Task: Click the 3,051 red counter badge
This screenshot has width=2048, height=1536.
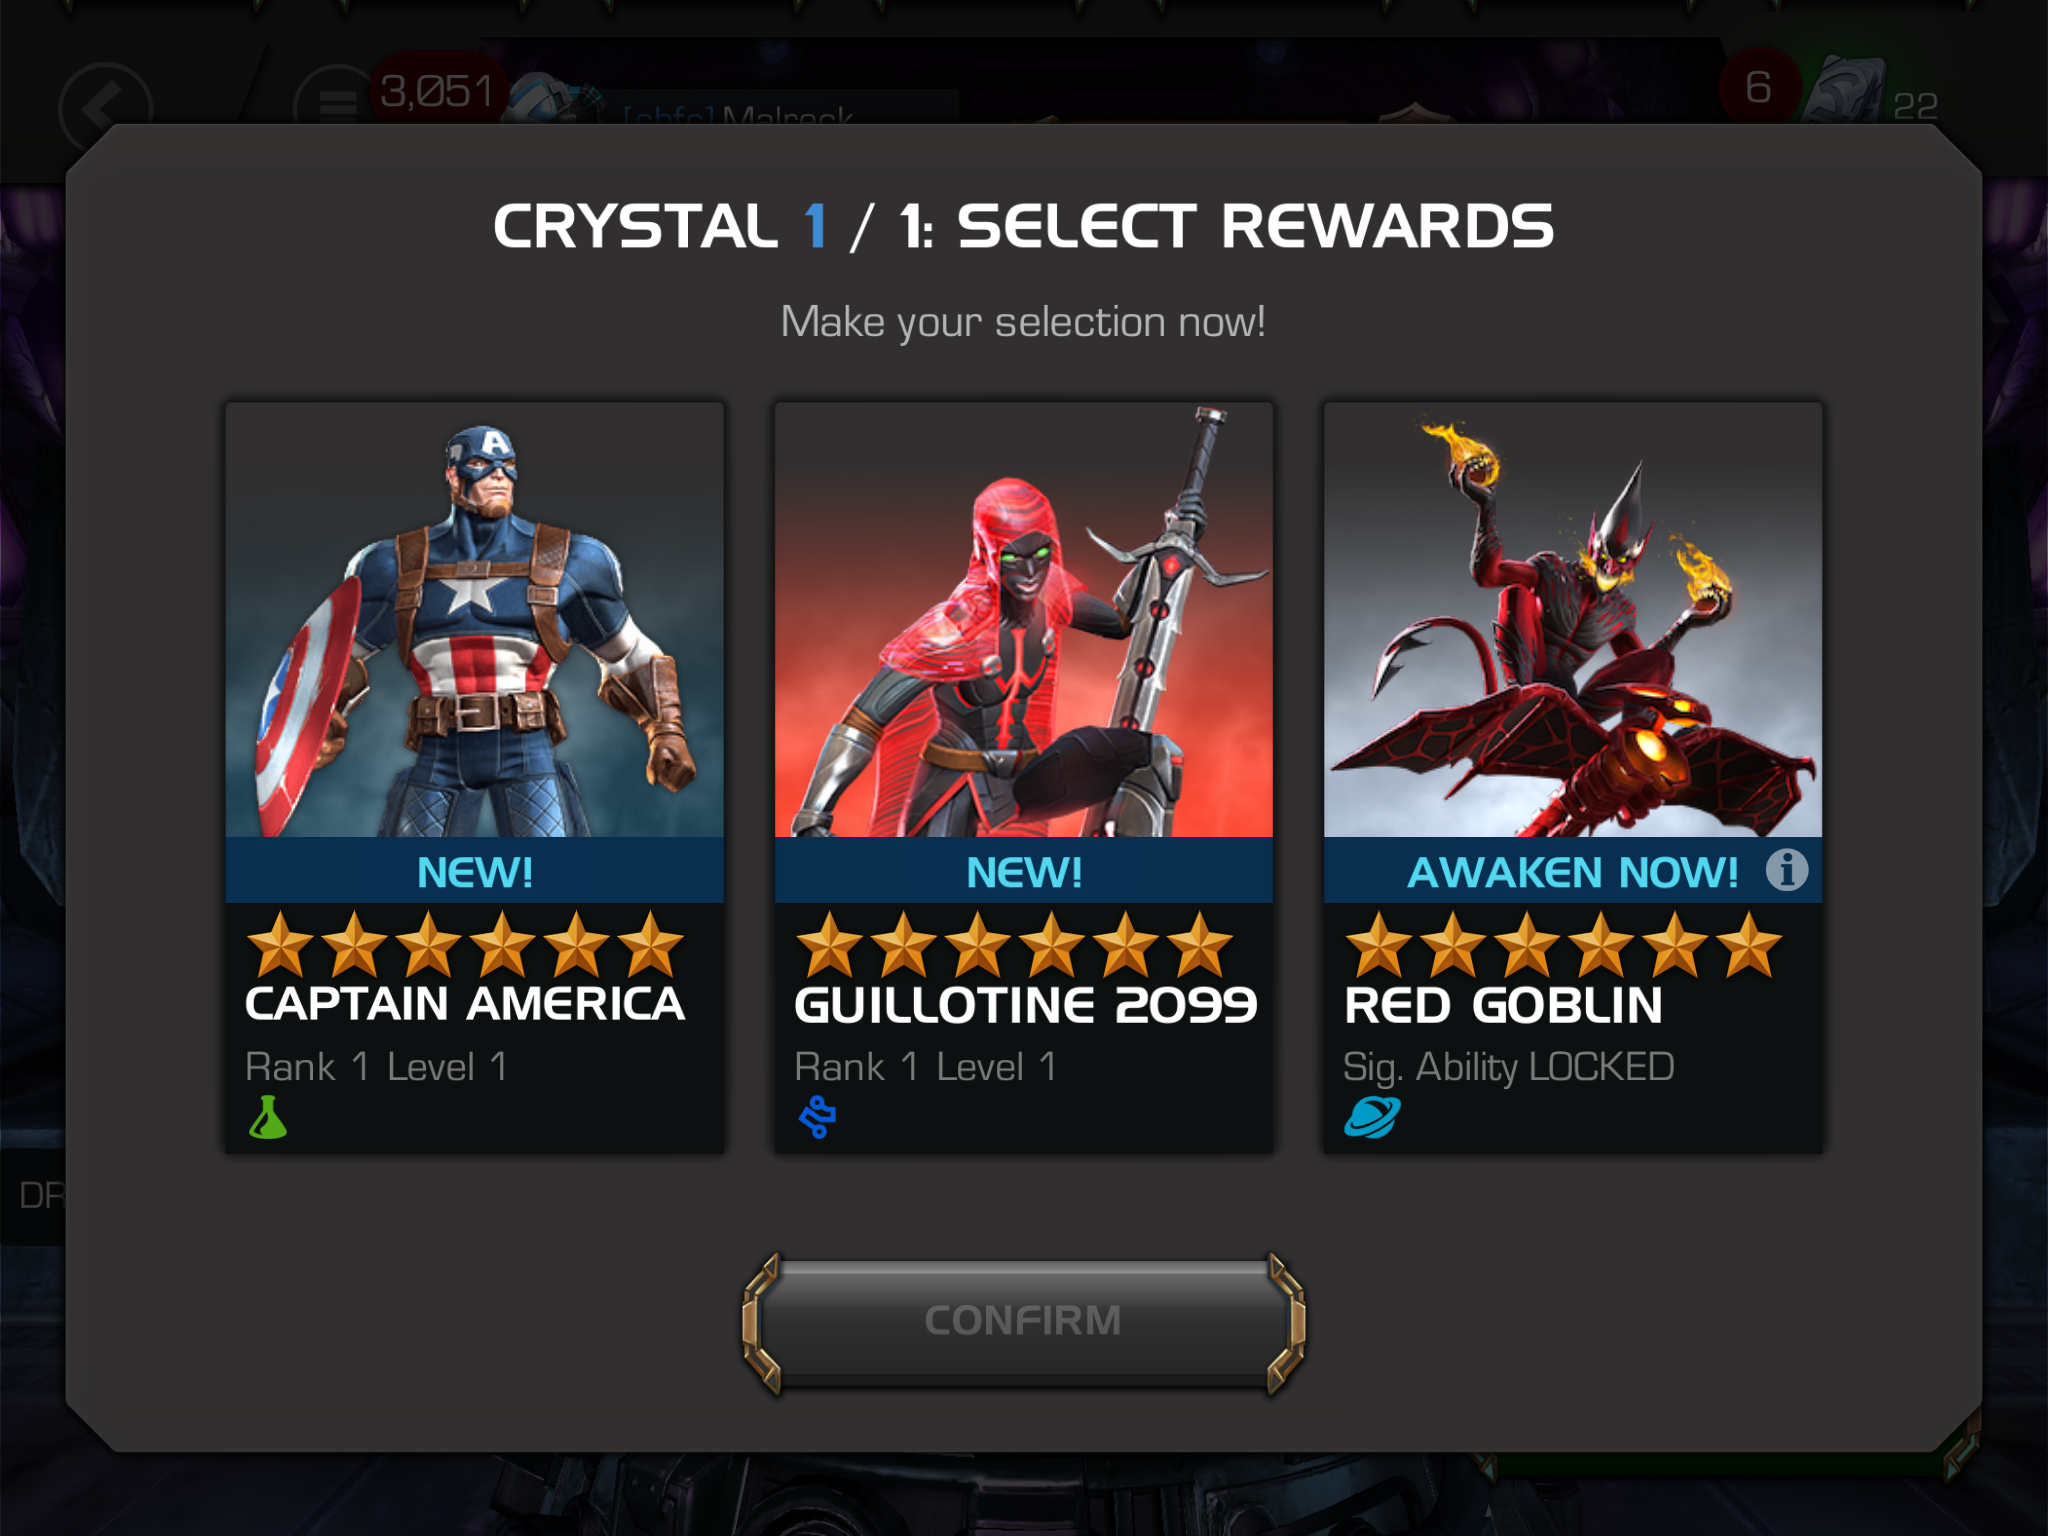Action: (x=438, y=91)
